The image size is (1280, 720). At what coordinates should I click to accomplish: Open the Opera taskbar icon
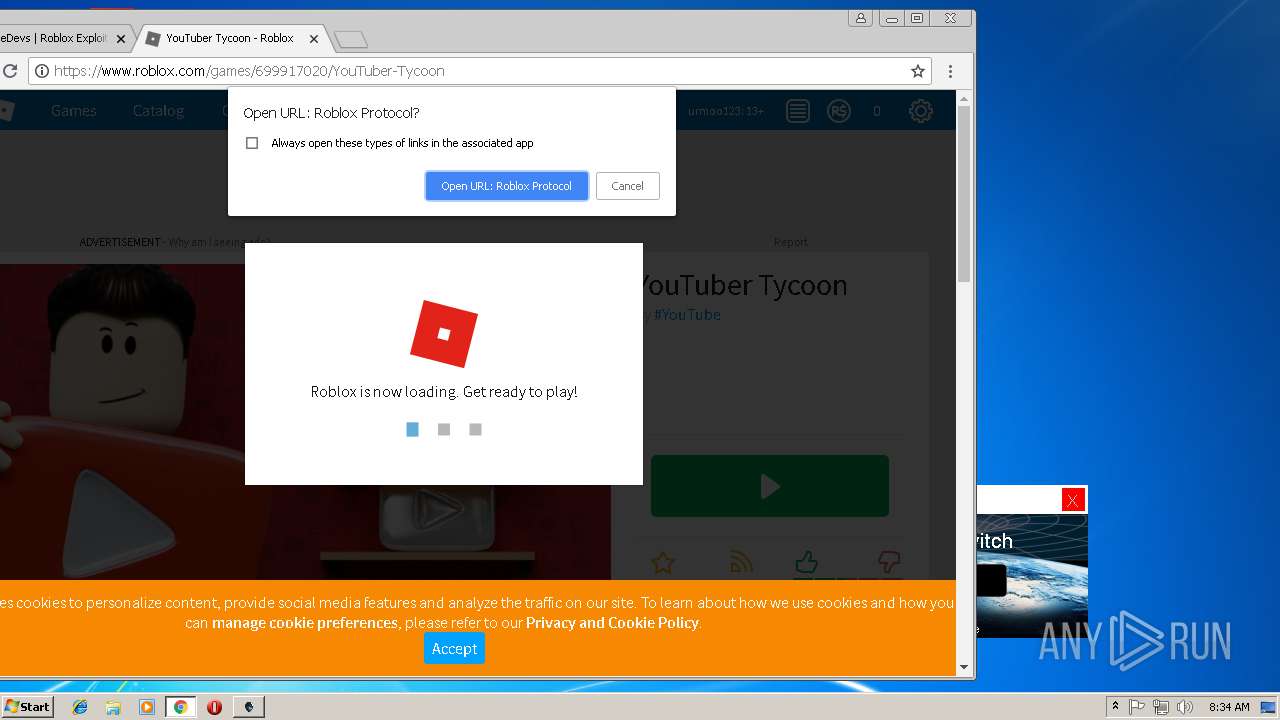click(214, 707)
